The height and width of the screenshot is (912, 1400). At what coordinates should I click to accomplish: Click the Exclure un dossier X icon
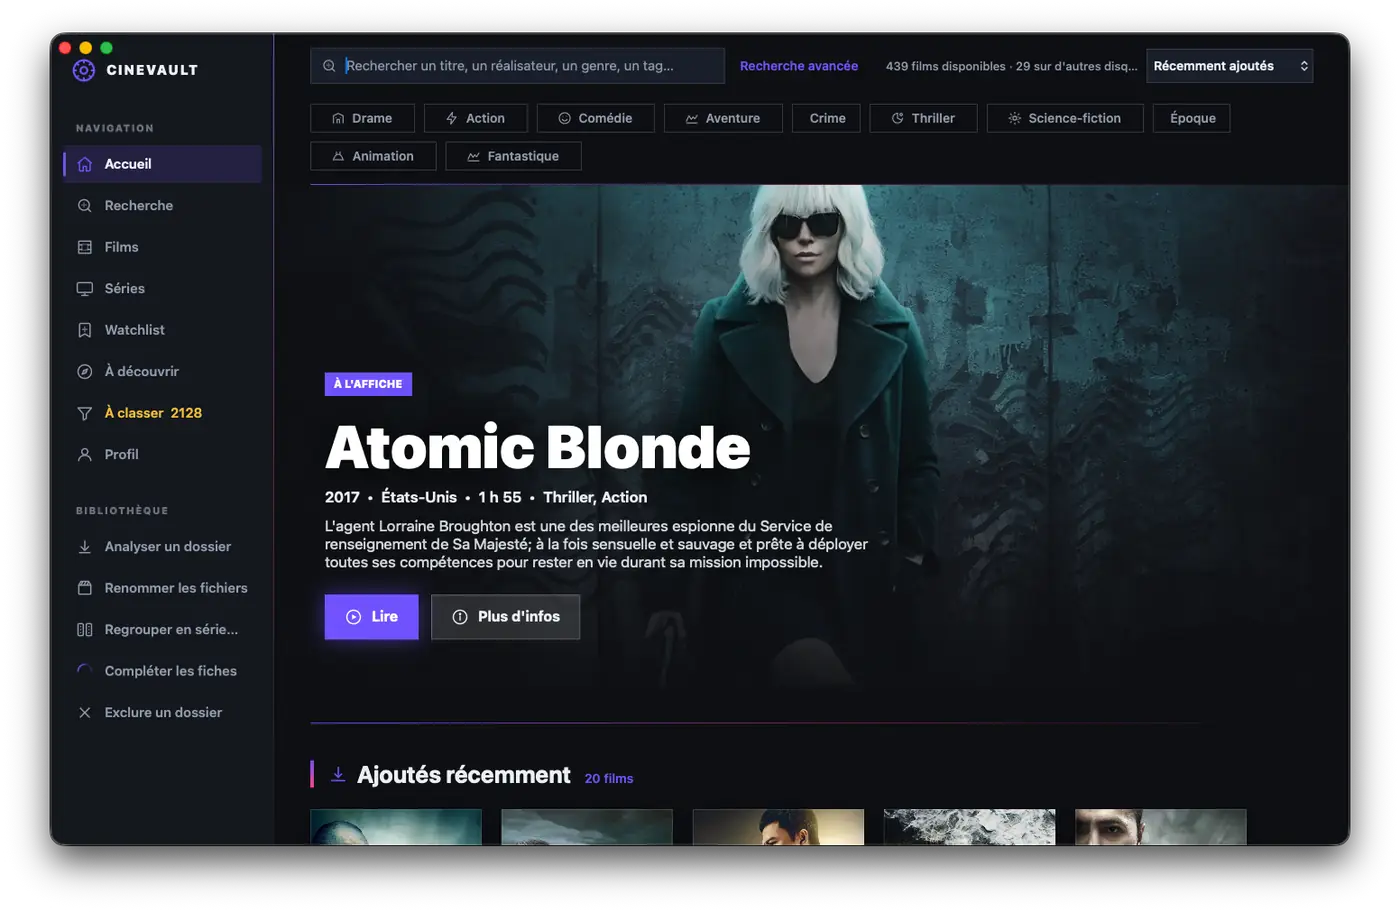tap(85, 713)
